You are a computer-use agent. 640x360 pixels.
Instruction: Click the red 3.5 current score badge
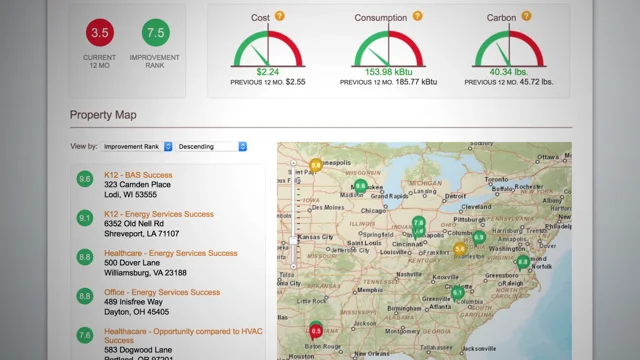coord(100,33)
